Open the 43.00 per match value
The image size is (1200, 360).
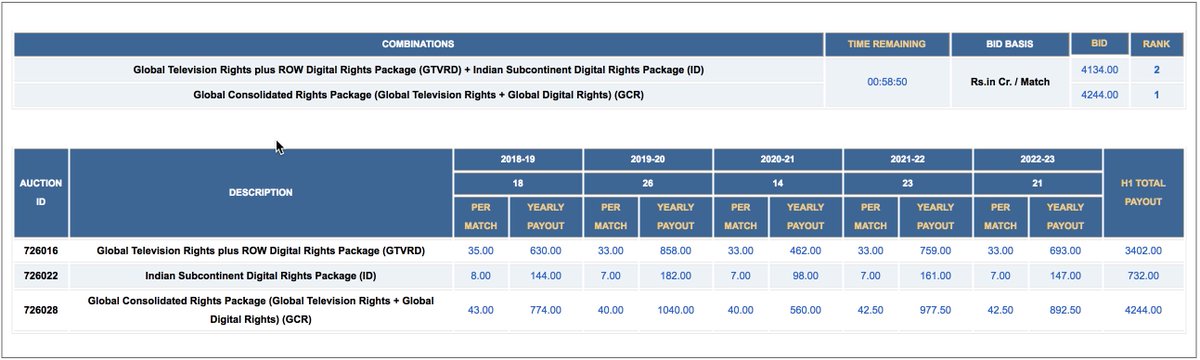[481, 310]
